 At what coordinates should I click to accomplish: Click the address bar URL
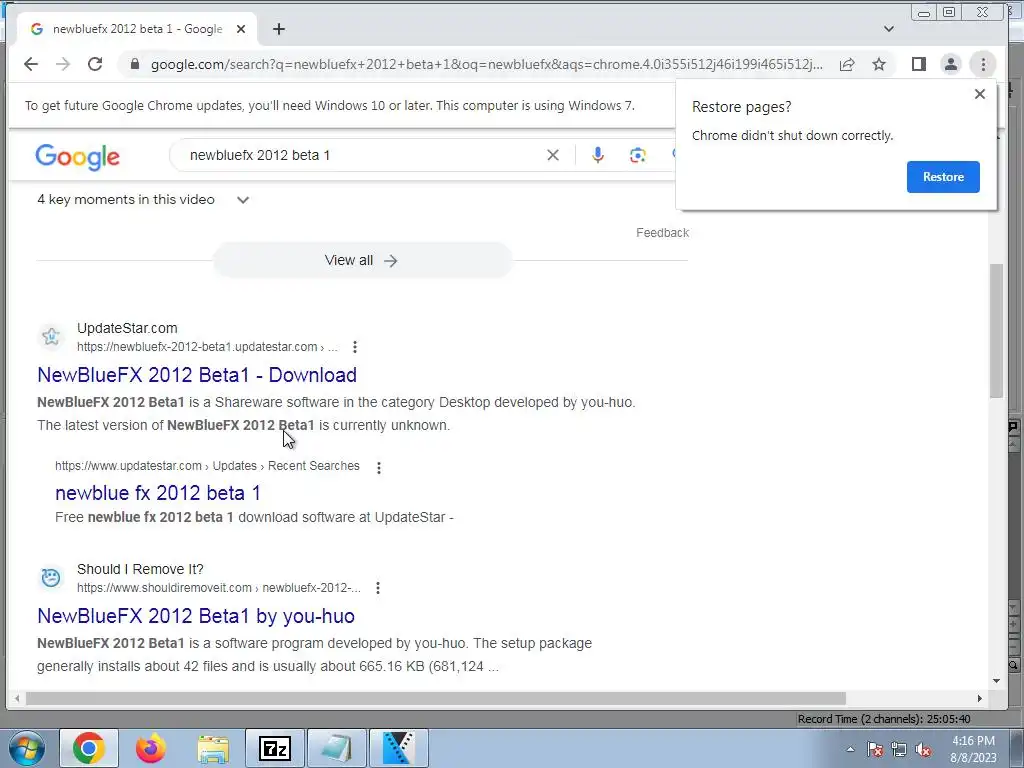487,64
